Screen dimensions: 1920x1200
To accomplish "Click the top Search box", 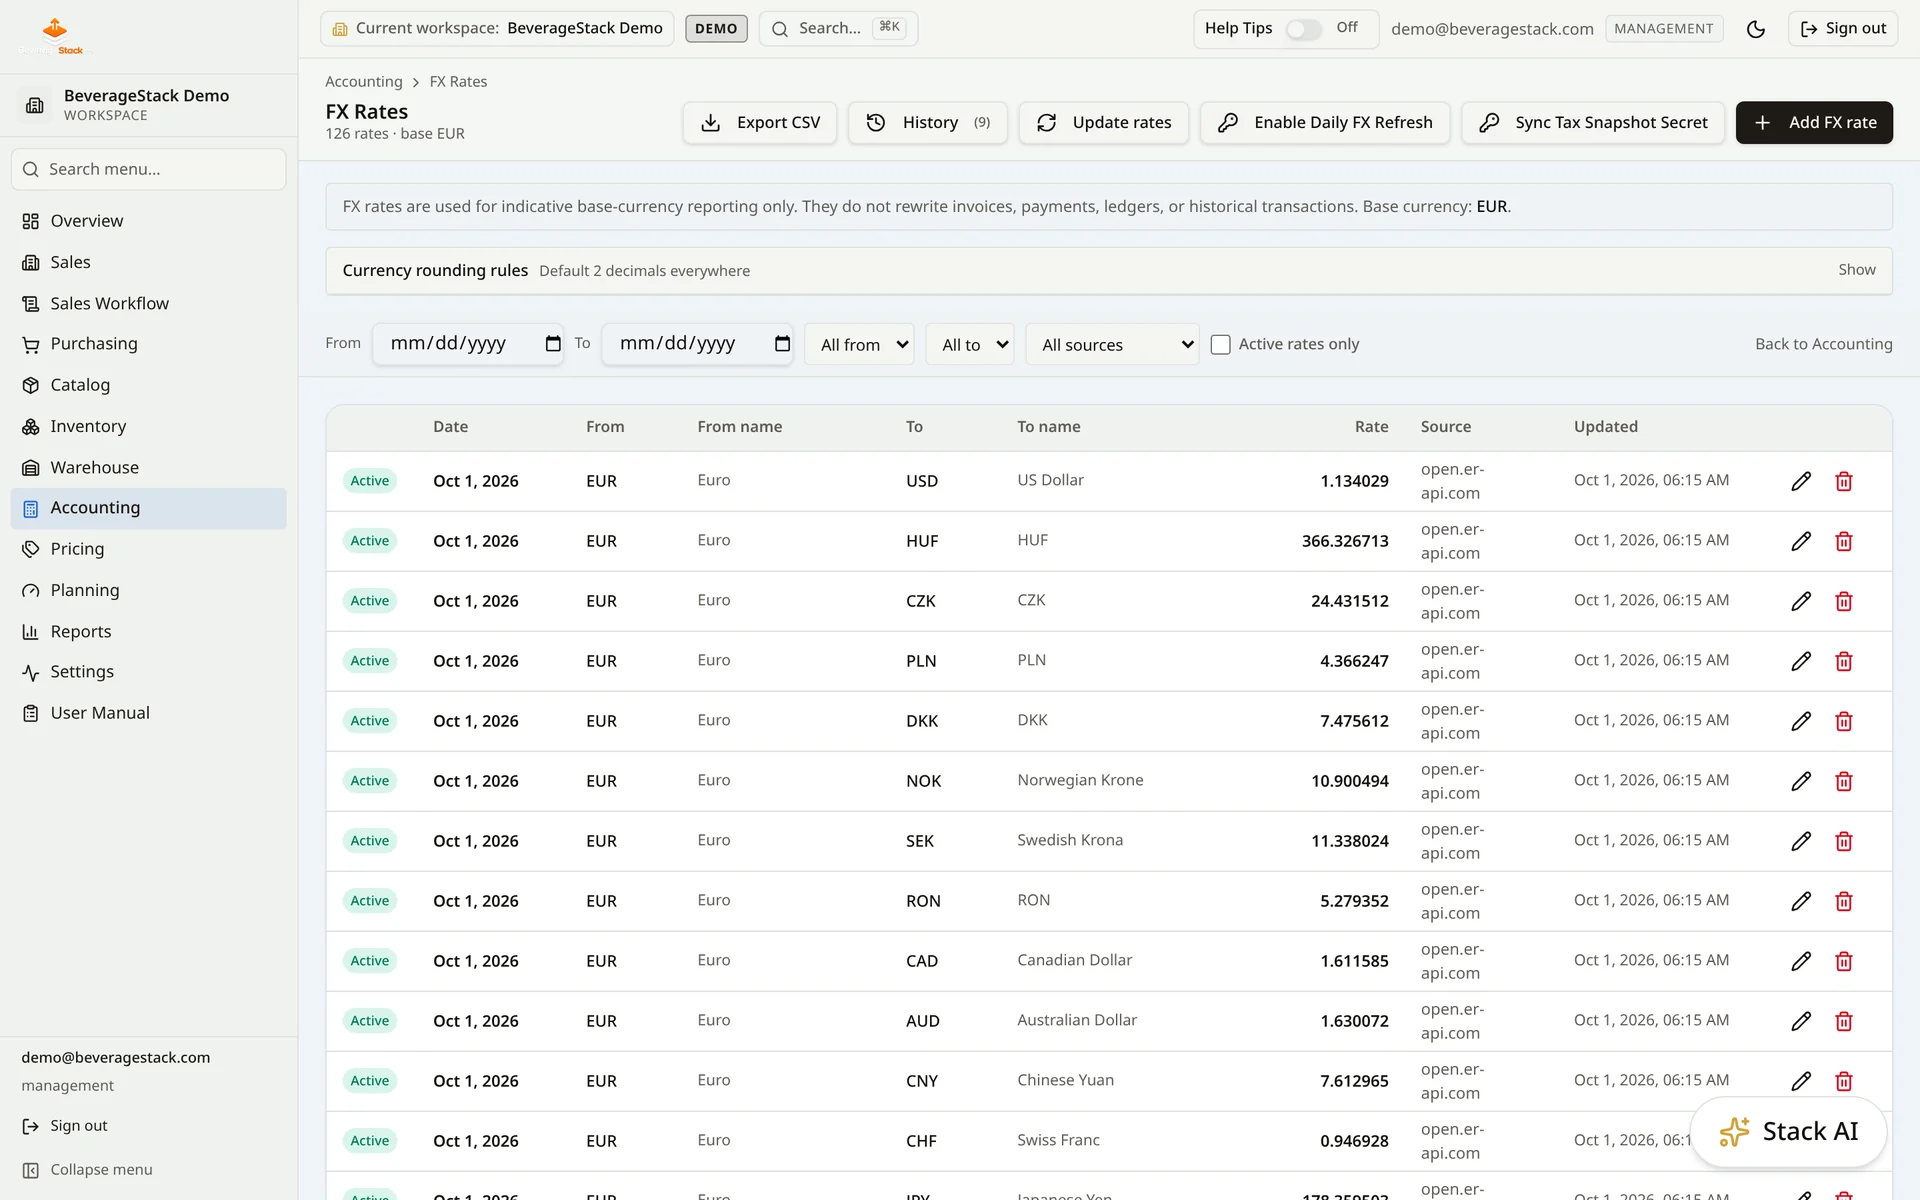I will click(x=838, y=29).
